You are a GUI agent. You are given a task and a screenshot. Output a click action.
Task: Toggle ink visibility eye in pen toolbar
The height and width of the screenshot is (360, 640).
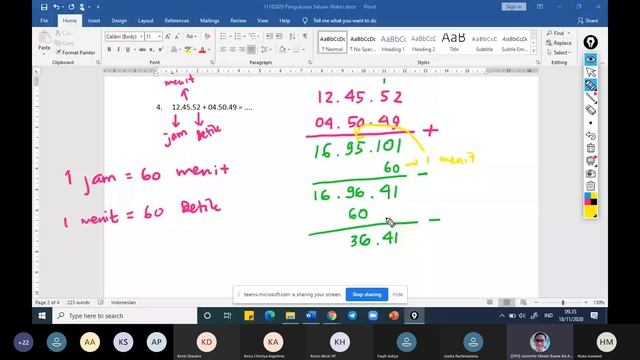(591, 59)
